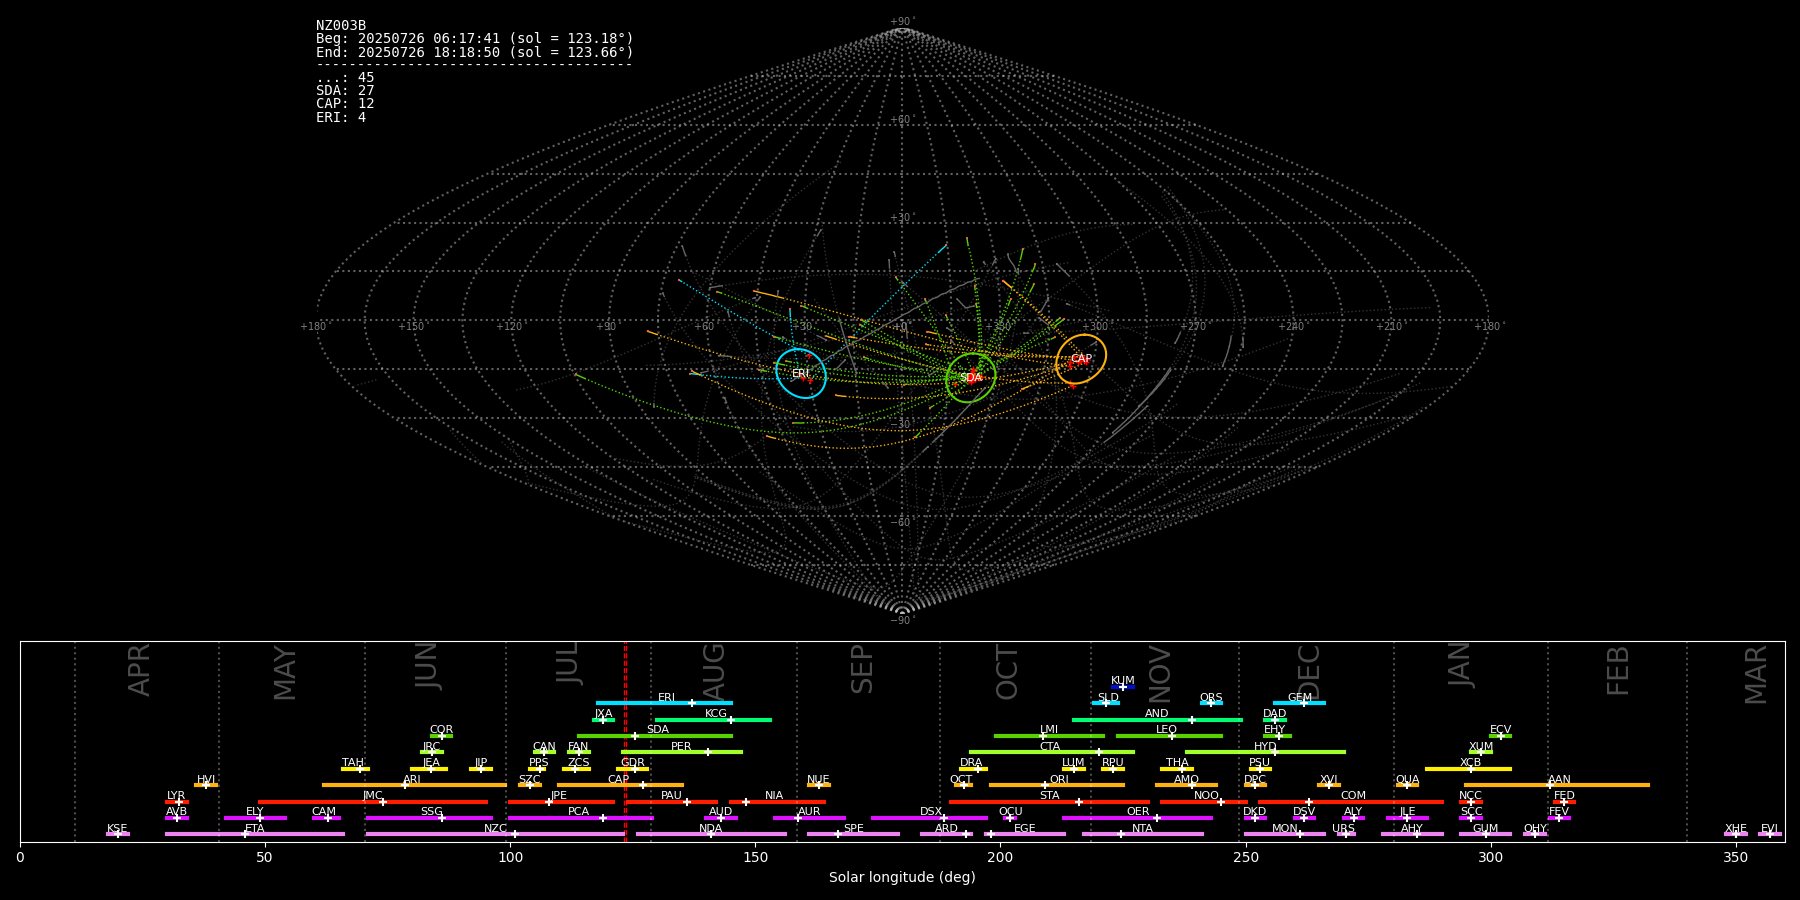This screenshot has width=1800, height=900.
Task: Click the KCG shower bar on the timeline
Action: (x=713, y=720)
